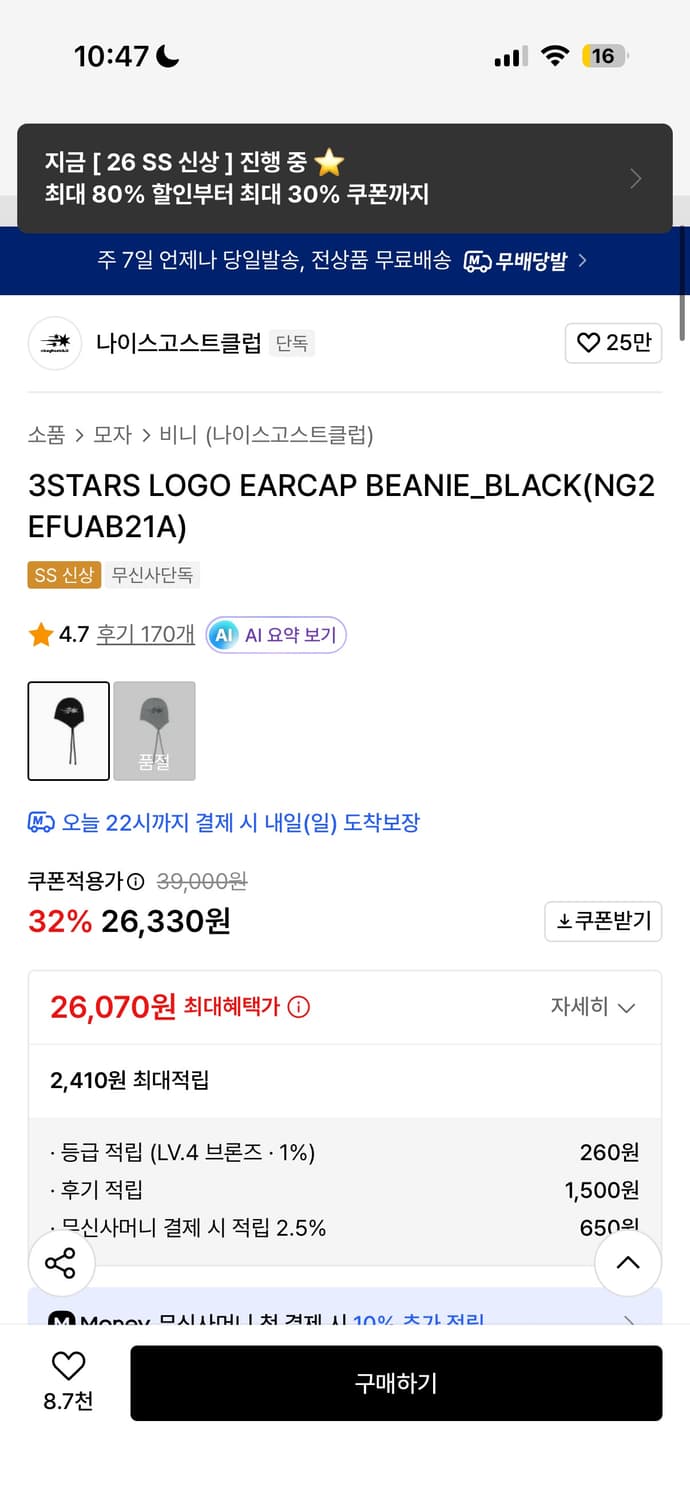Open the 후기 170개 reviews link

145,634
